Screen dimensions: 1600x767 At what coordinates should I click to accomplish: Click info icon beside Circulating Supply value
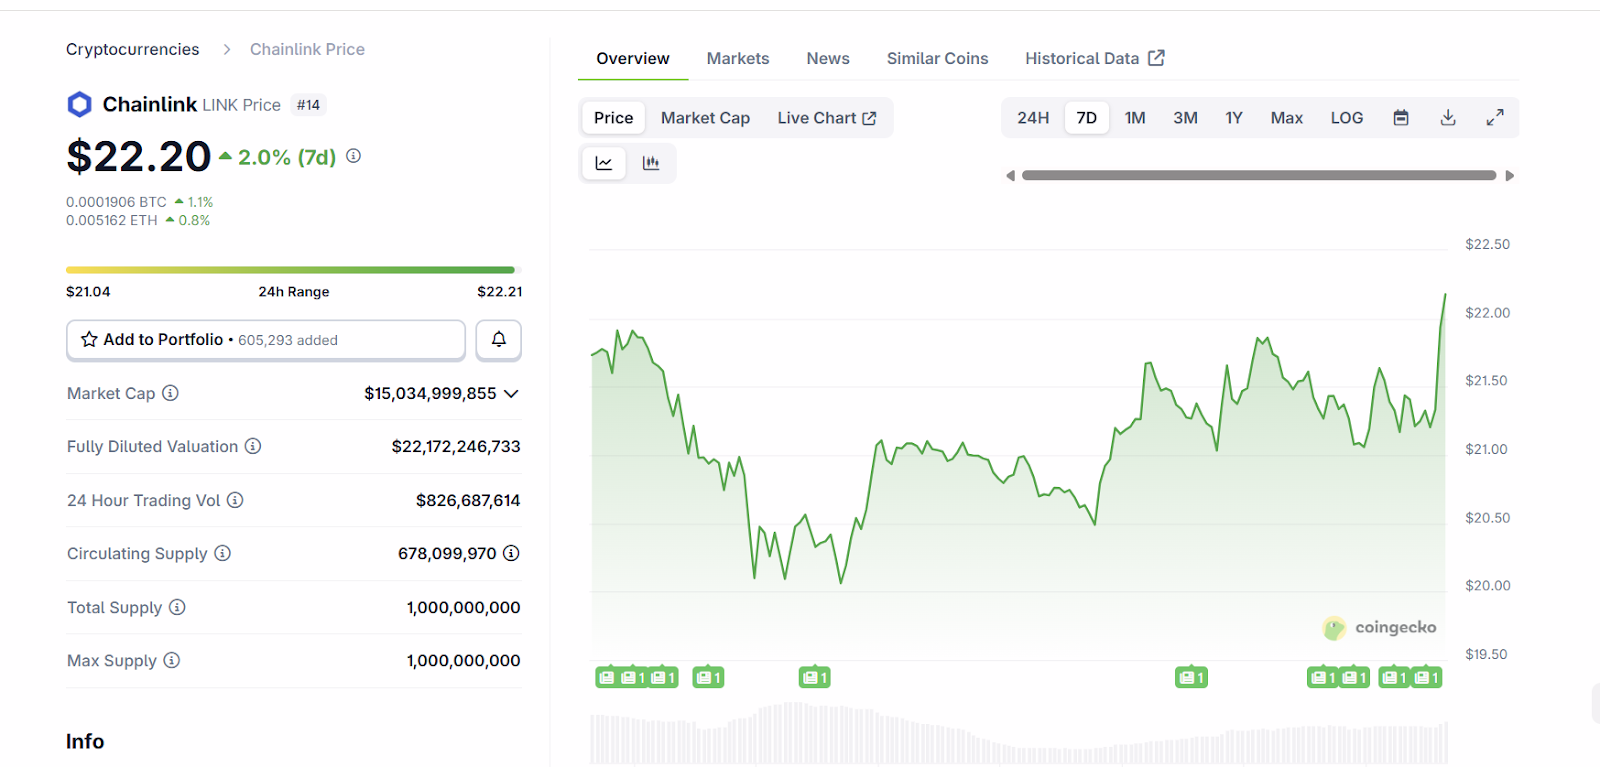511,553
